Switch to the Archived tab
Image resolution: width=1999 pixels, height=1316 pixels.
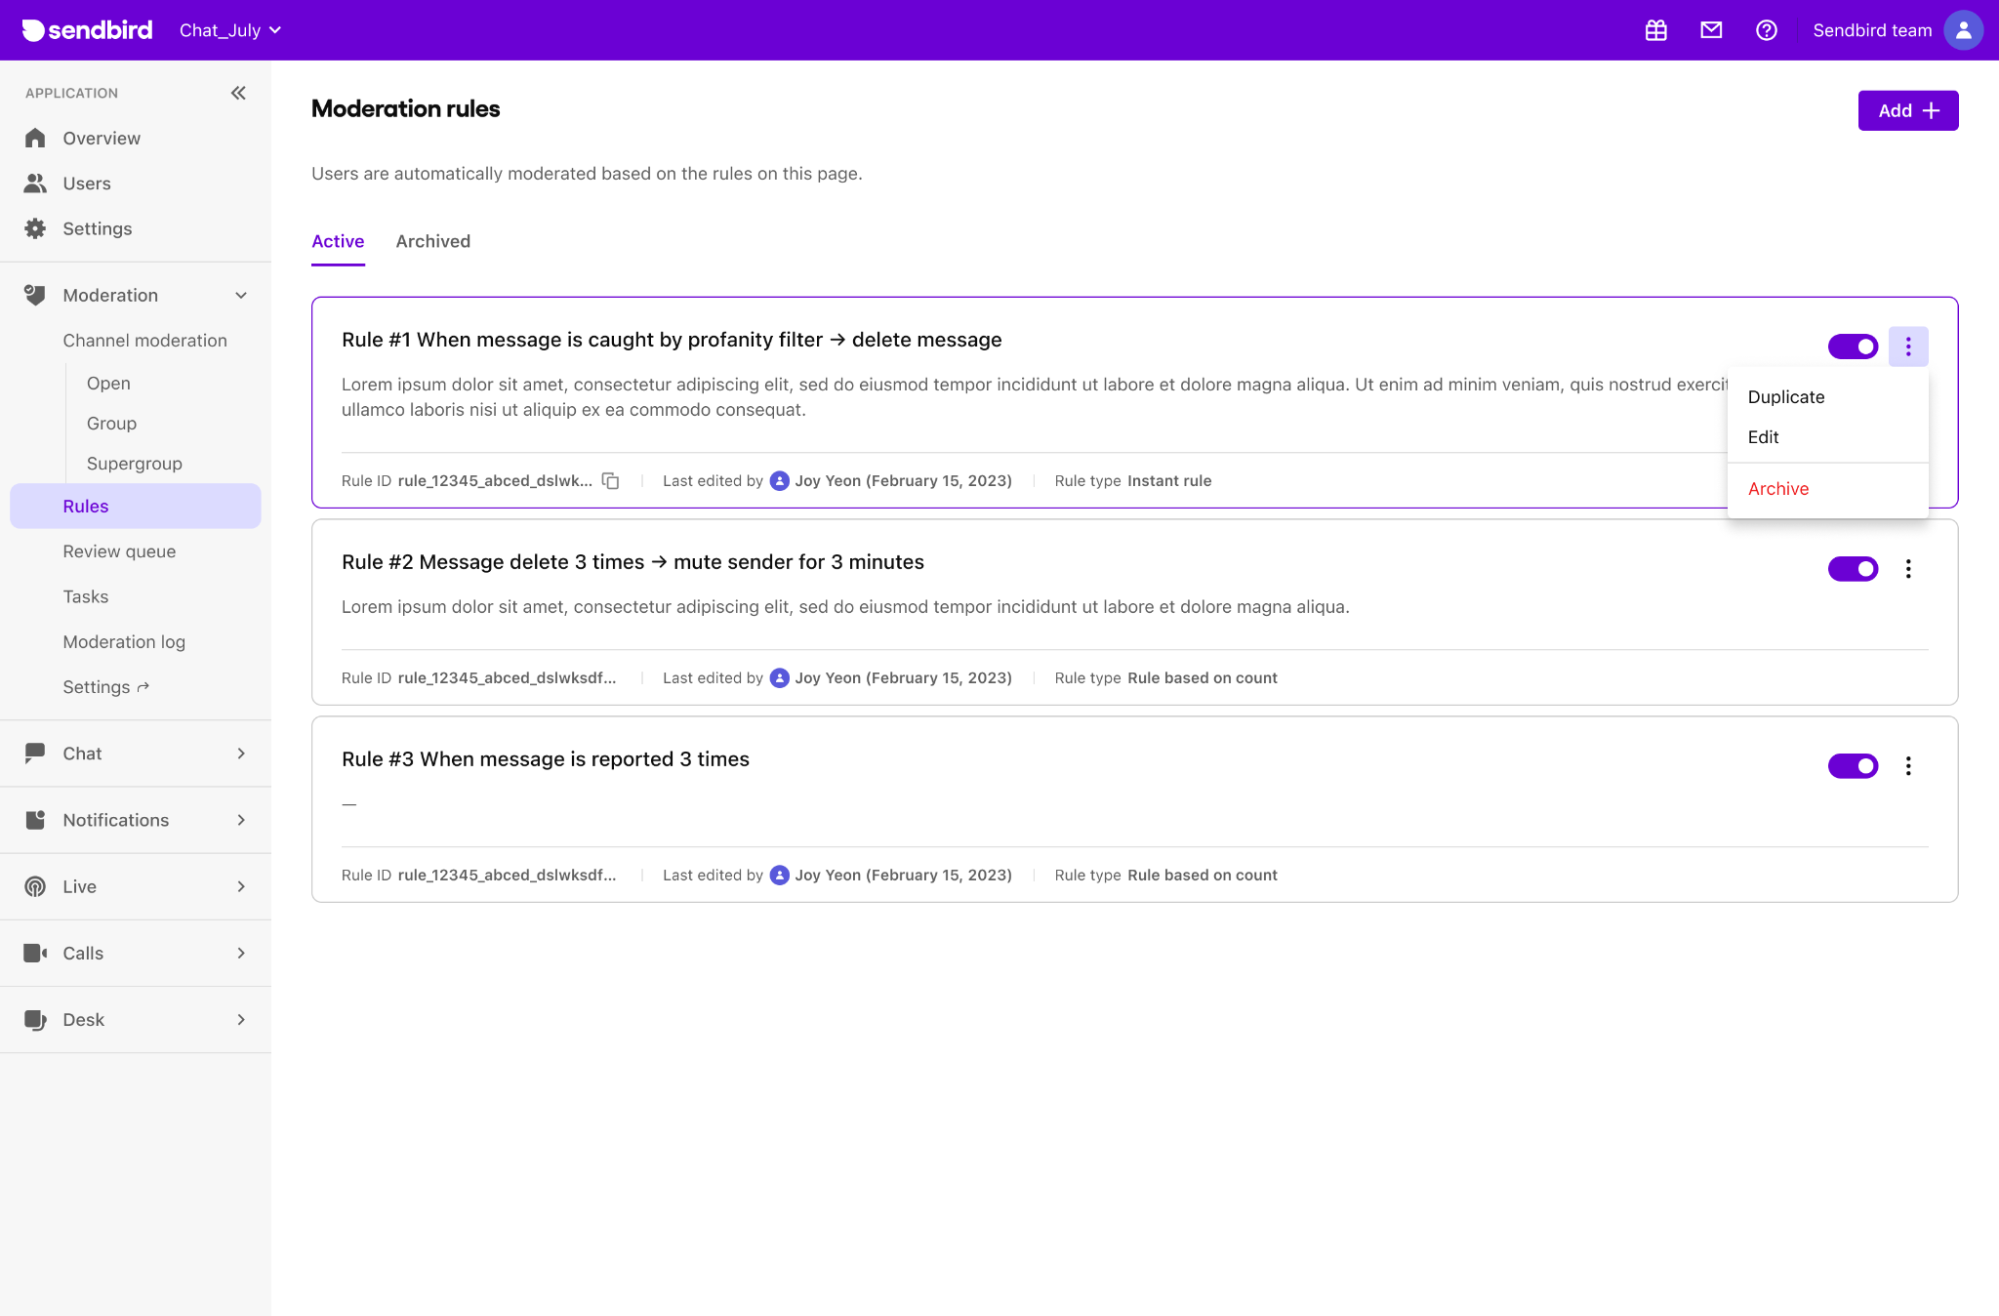coord(432,241)
